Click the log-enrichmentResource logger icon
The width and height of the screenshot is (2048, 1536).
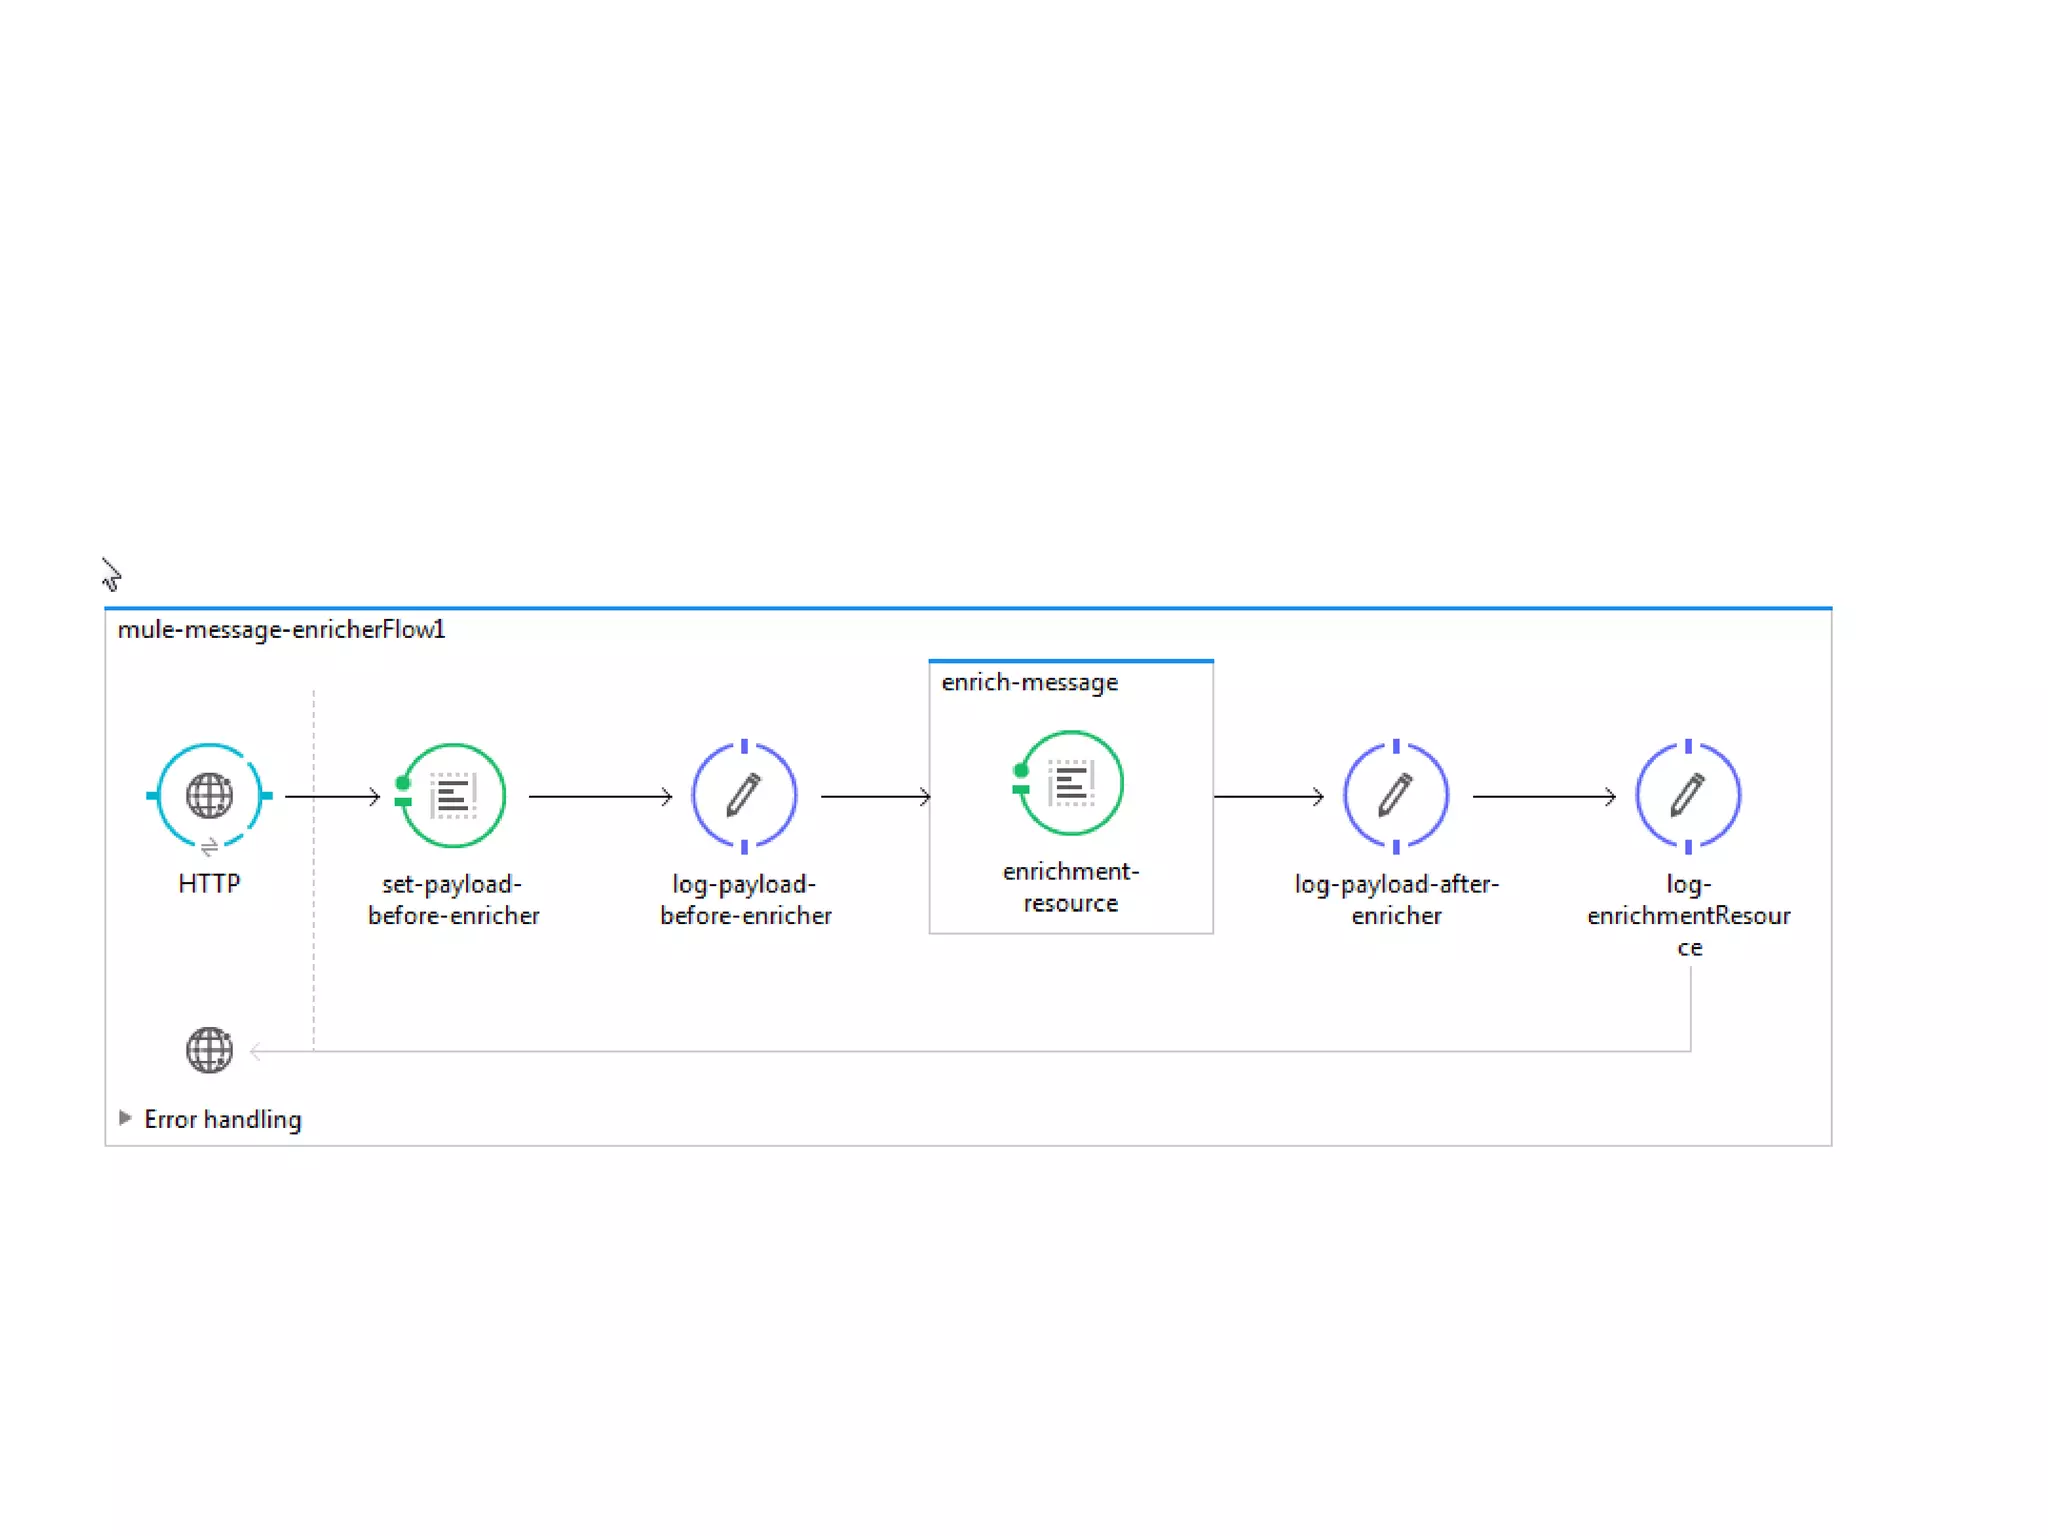pyautogui.click(x=1688, y=796)
